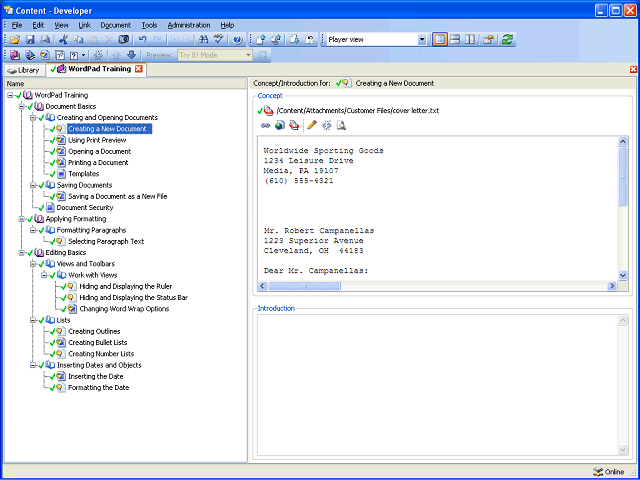640x480 pixels.
Task: Click the horizontal scrollbar thumb in Concept preview
Action: (304, 286)
